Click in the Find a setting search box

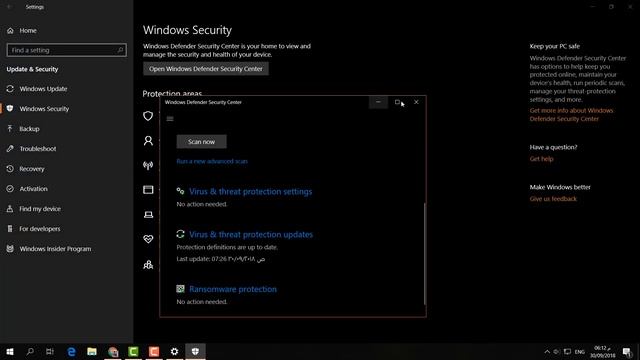67,50
